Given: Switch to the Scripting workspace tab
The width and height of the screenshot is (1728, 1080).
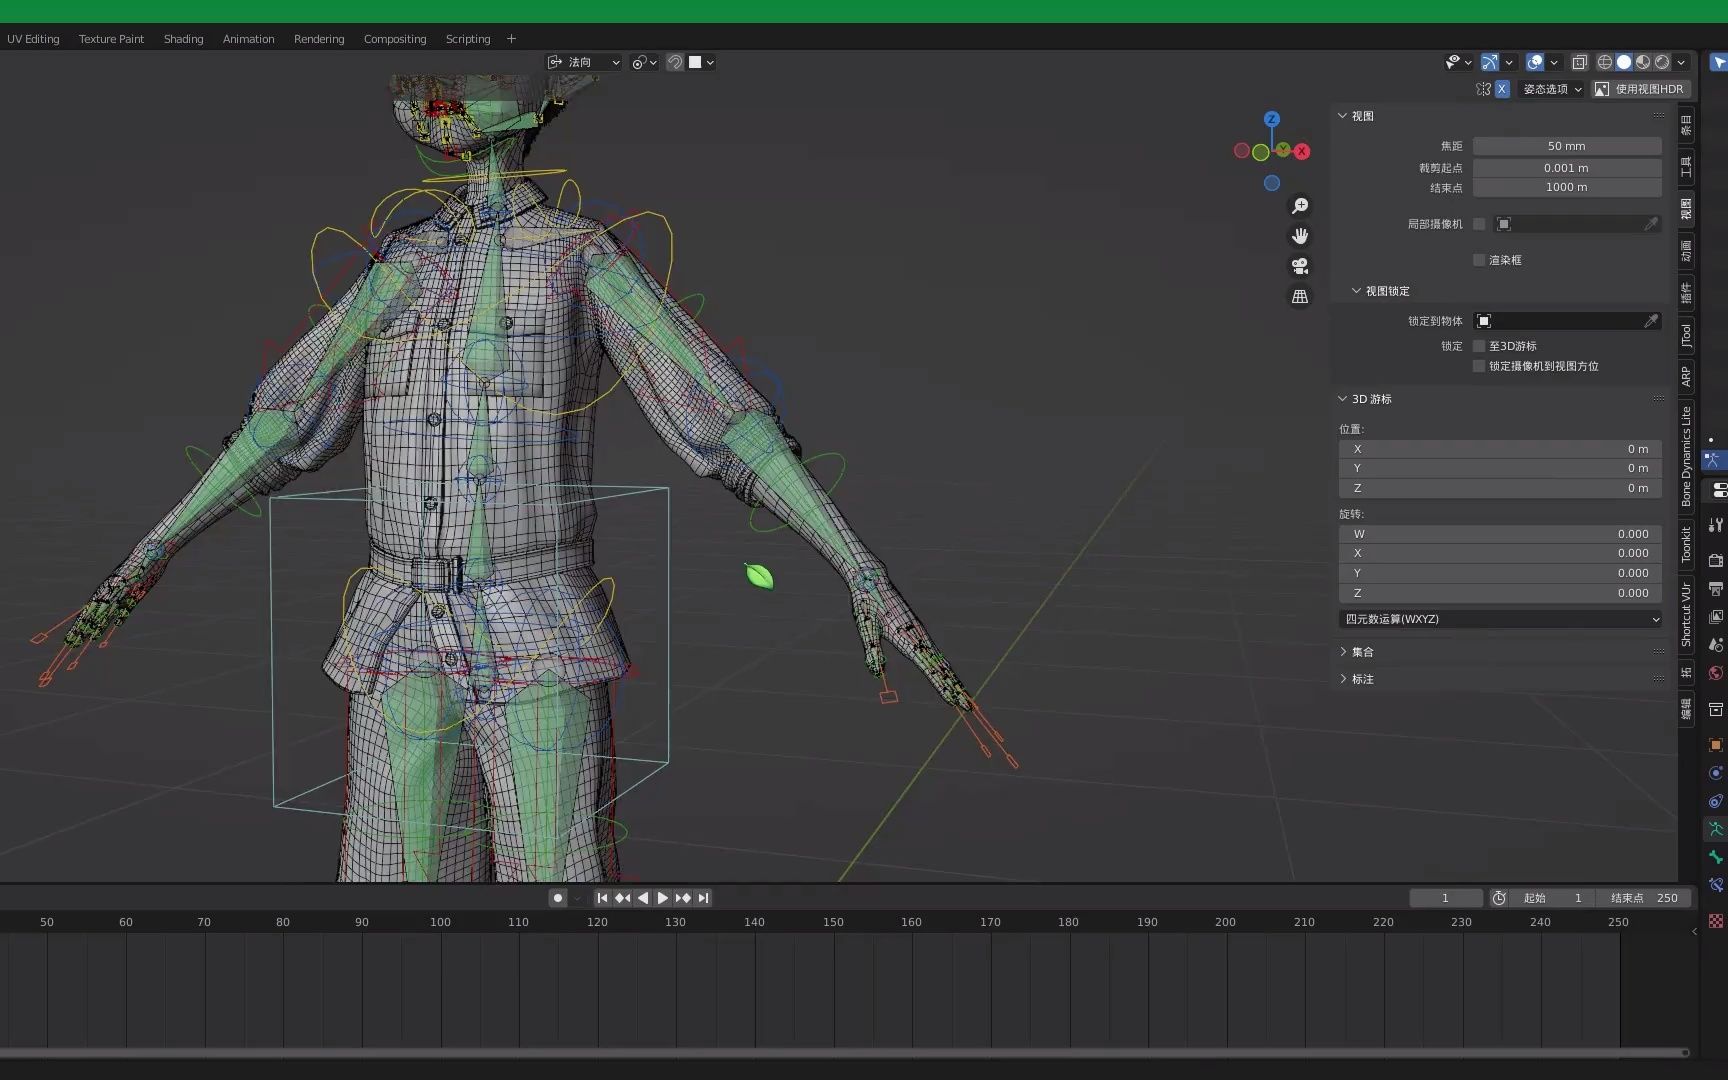Looking at the screenshot, I should tap(468, 39).
